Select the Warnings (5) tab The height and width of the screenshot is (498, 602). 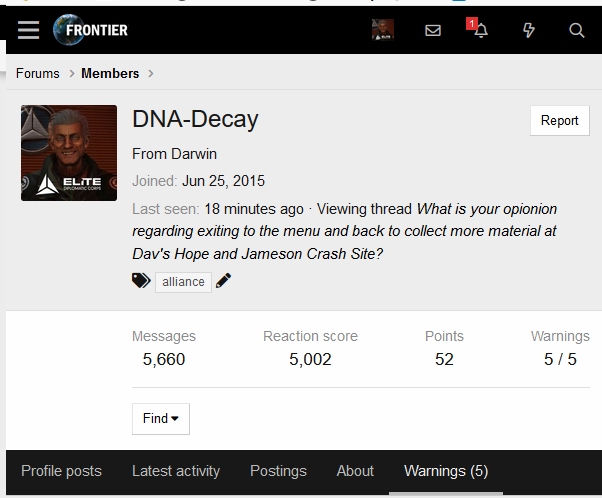pos(446,471)
